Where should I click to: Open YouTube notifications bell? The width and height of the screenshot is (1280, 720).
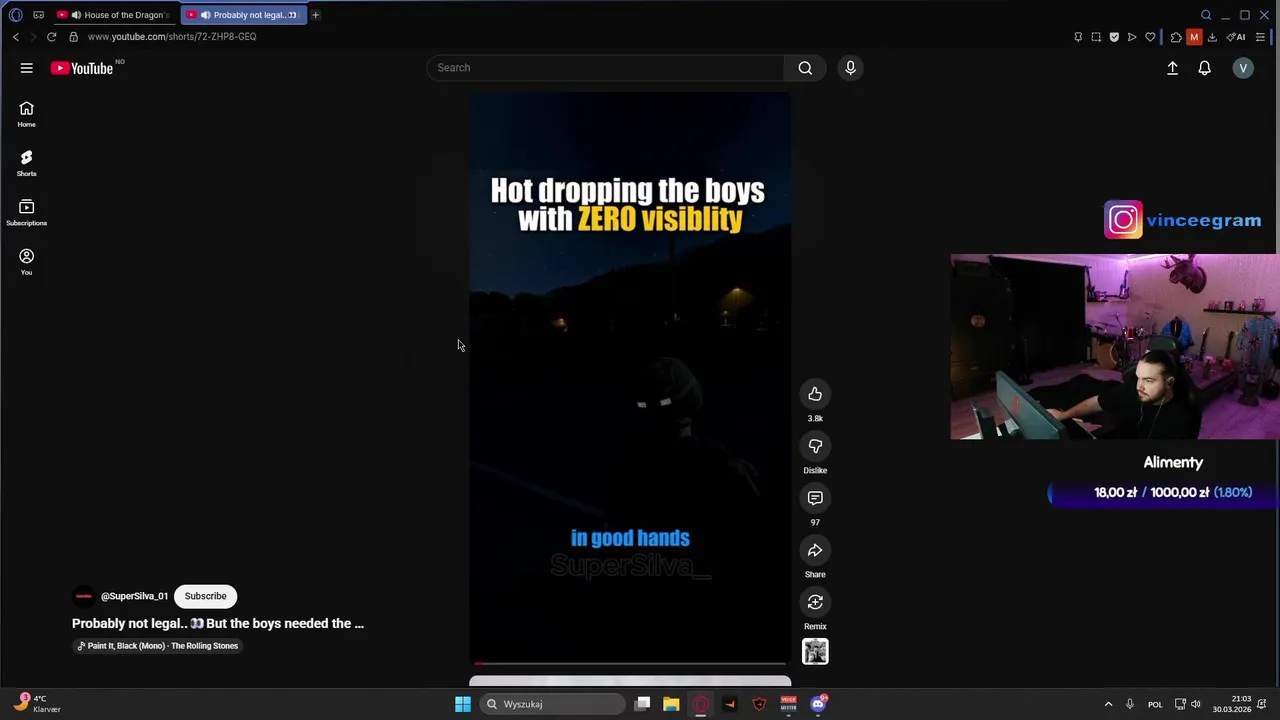1205,68
